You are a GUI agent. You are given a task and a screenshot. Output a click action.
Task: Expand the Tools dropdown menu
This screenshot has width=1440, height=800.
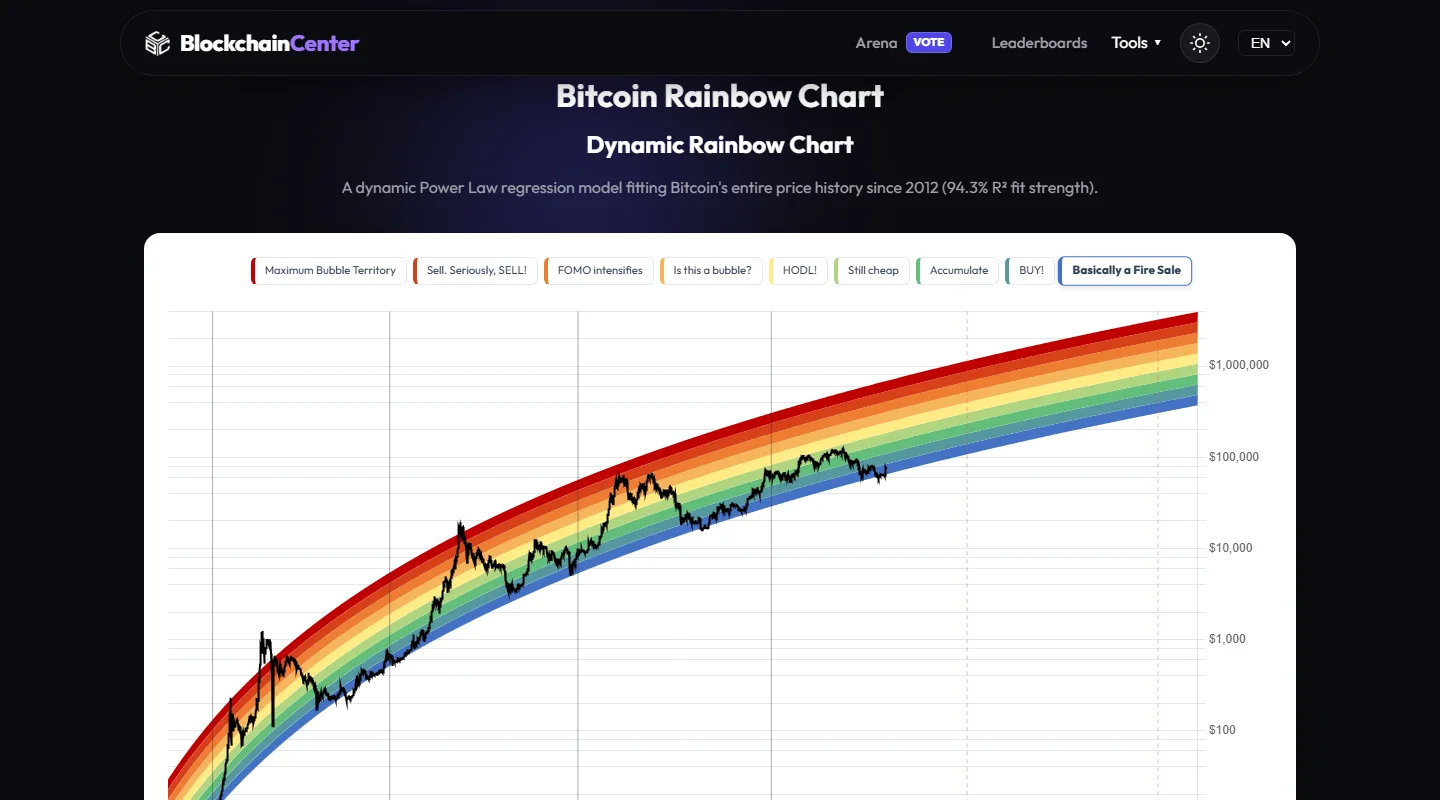(x=1136, y=43)
